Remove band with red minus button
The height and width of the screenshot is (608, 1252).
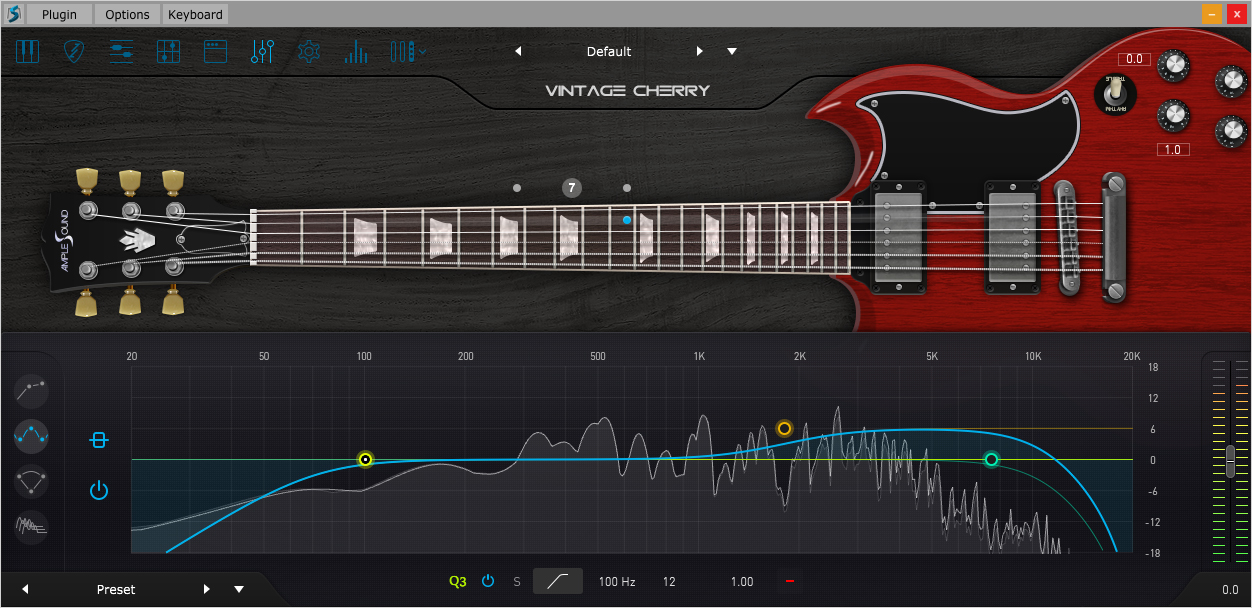(790, 581)
